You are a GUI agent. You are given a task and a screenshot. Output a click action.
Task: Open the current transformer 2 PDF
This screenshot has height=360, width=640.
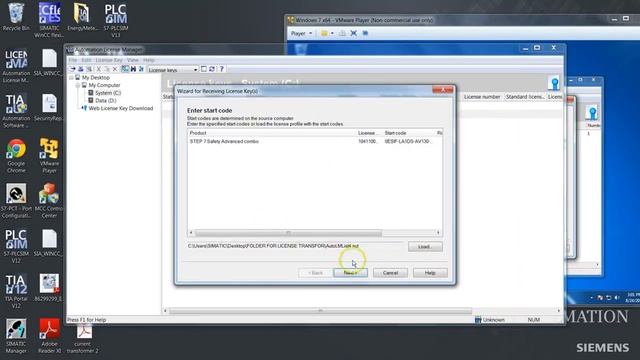(x=82, y=339)
